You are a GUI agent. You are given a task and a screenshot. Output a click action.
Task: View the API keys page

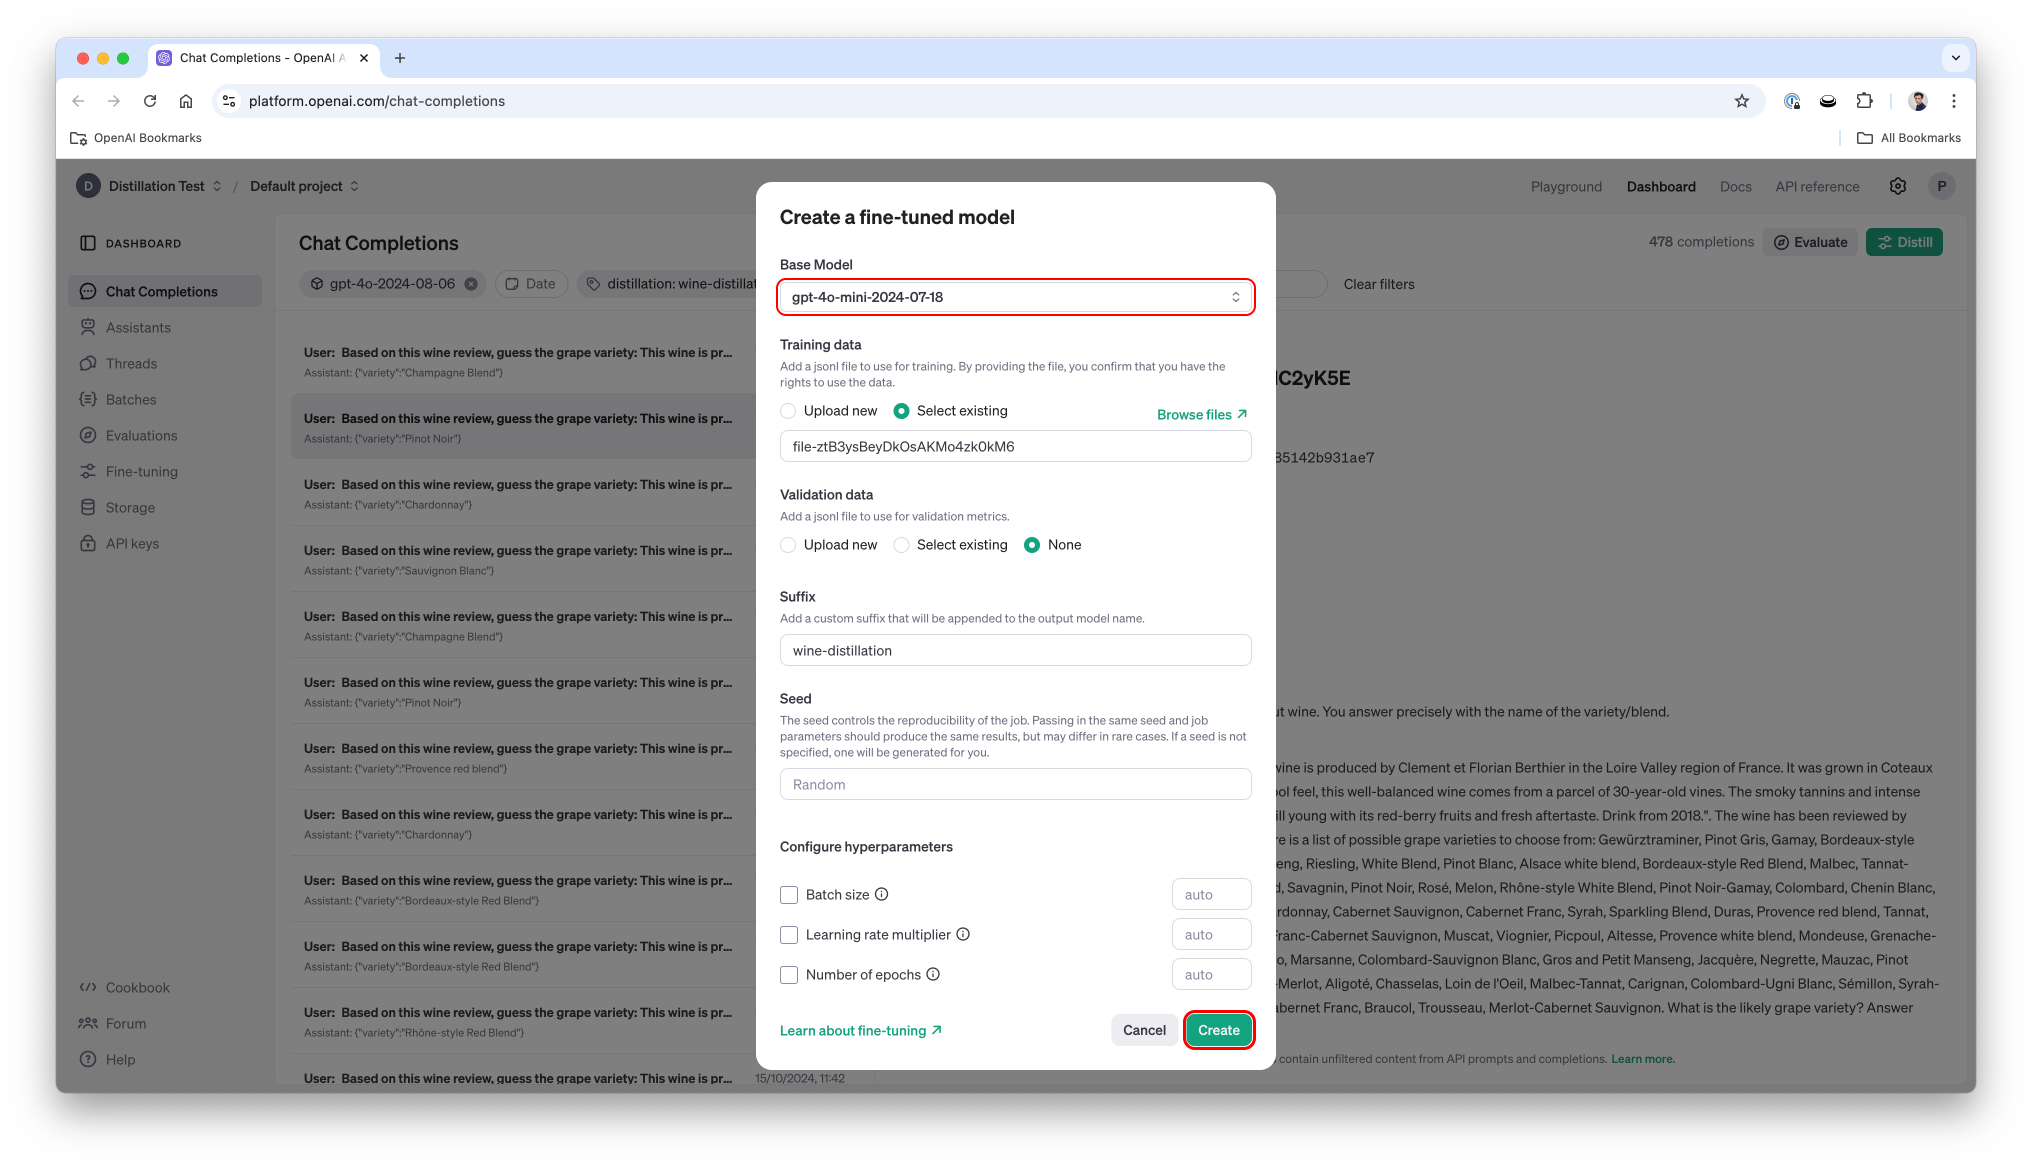[130, 543]
